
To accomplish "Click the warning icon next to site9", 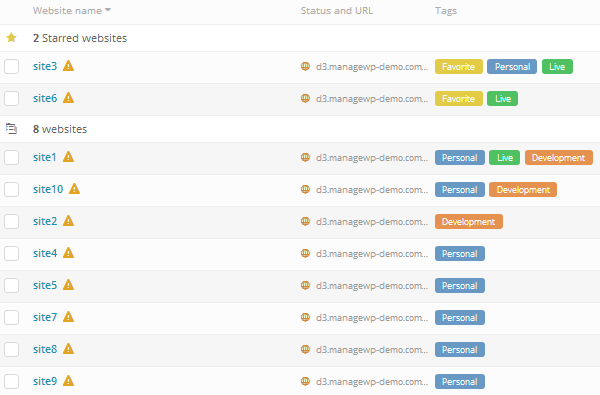I will tap(68, 381).
